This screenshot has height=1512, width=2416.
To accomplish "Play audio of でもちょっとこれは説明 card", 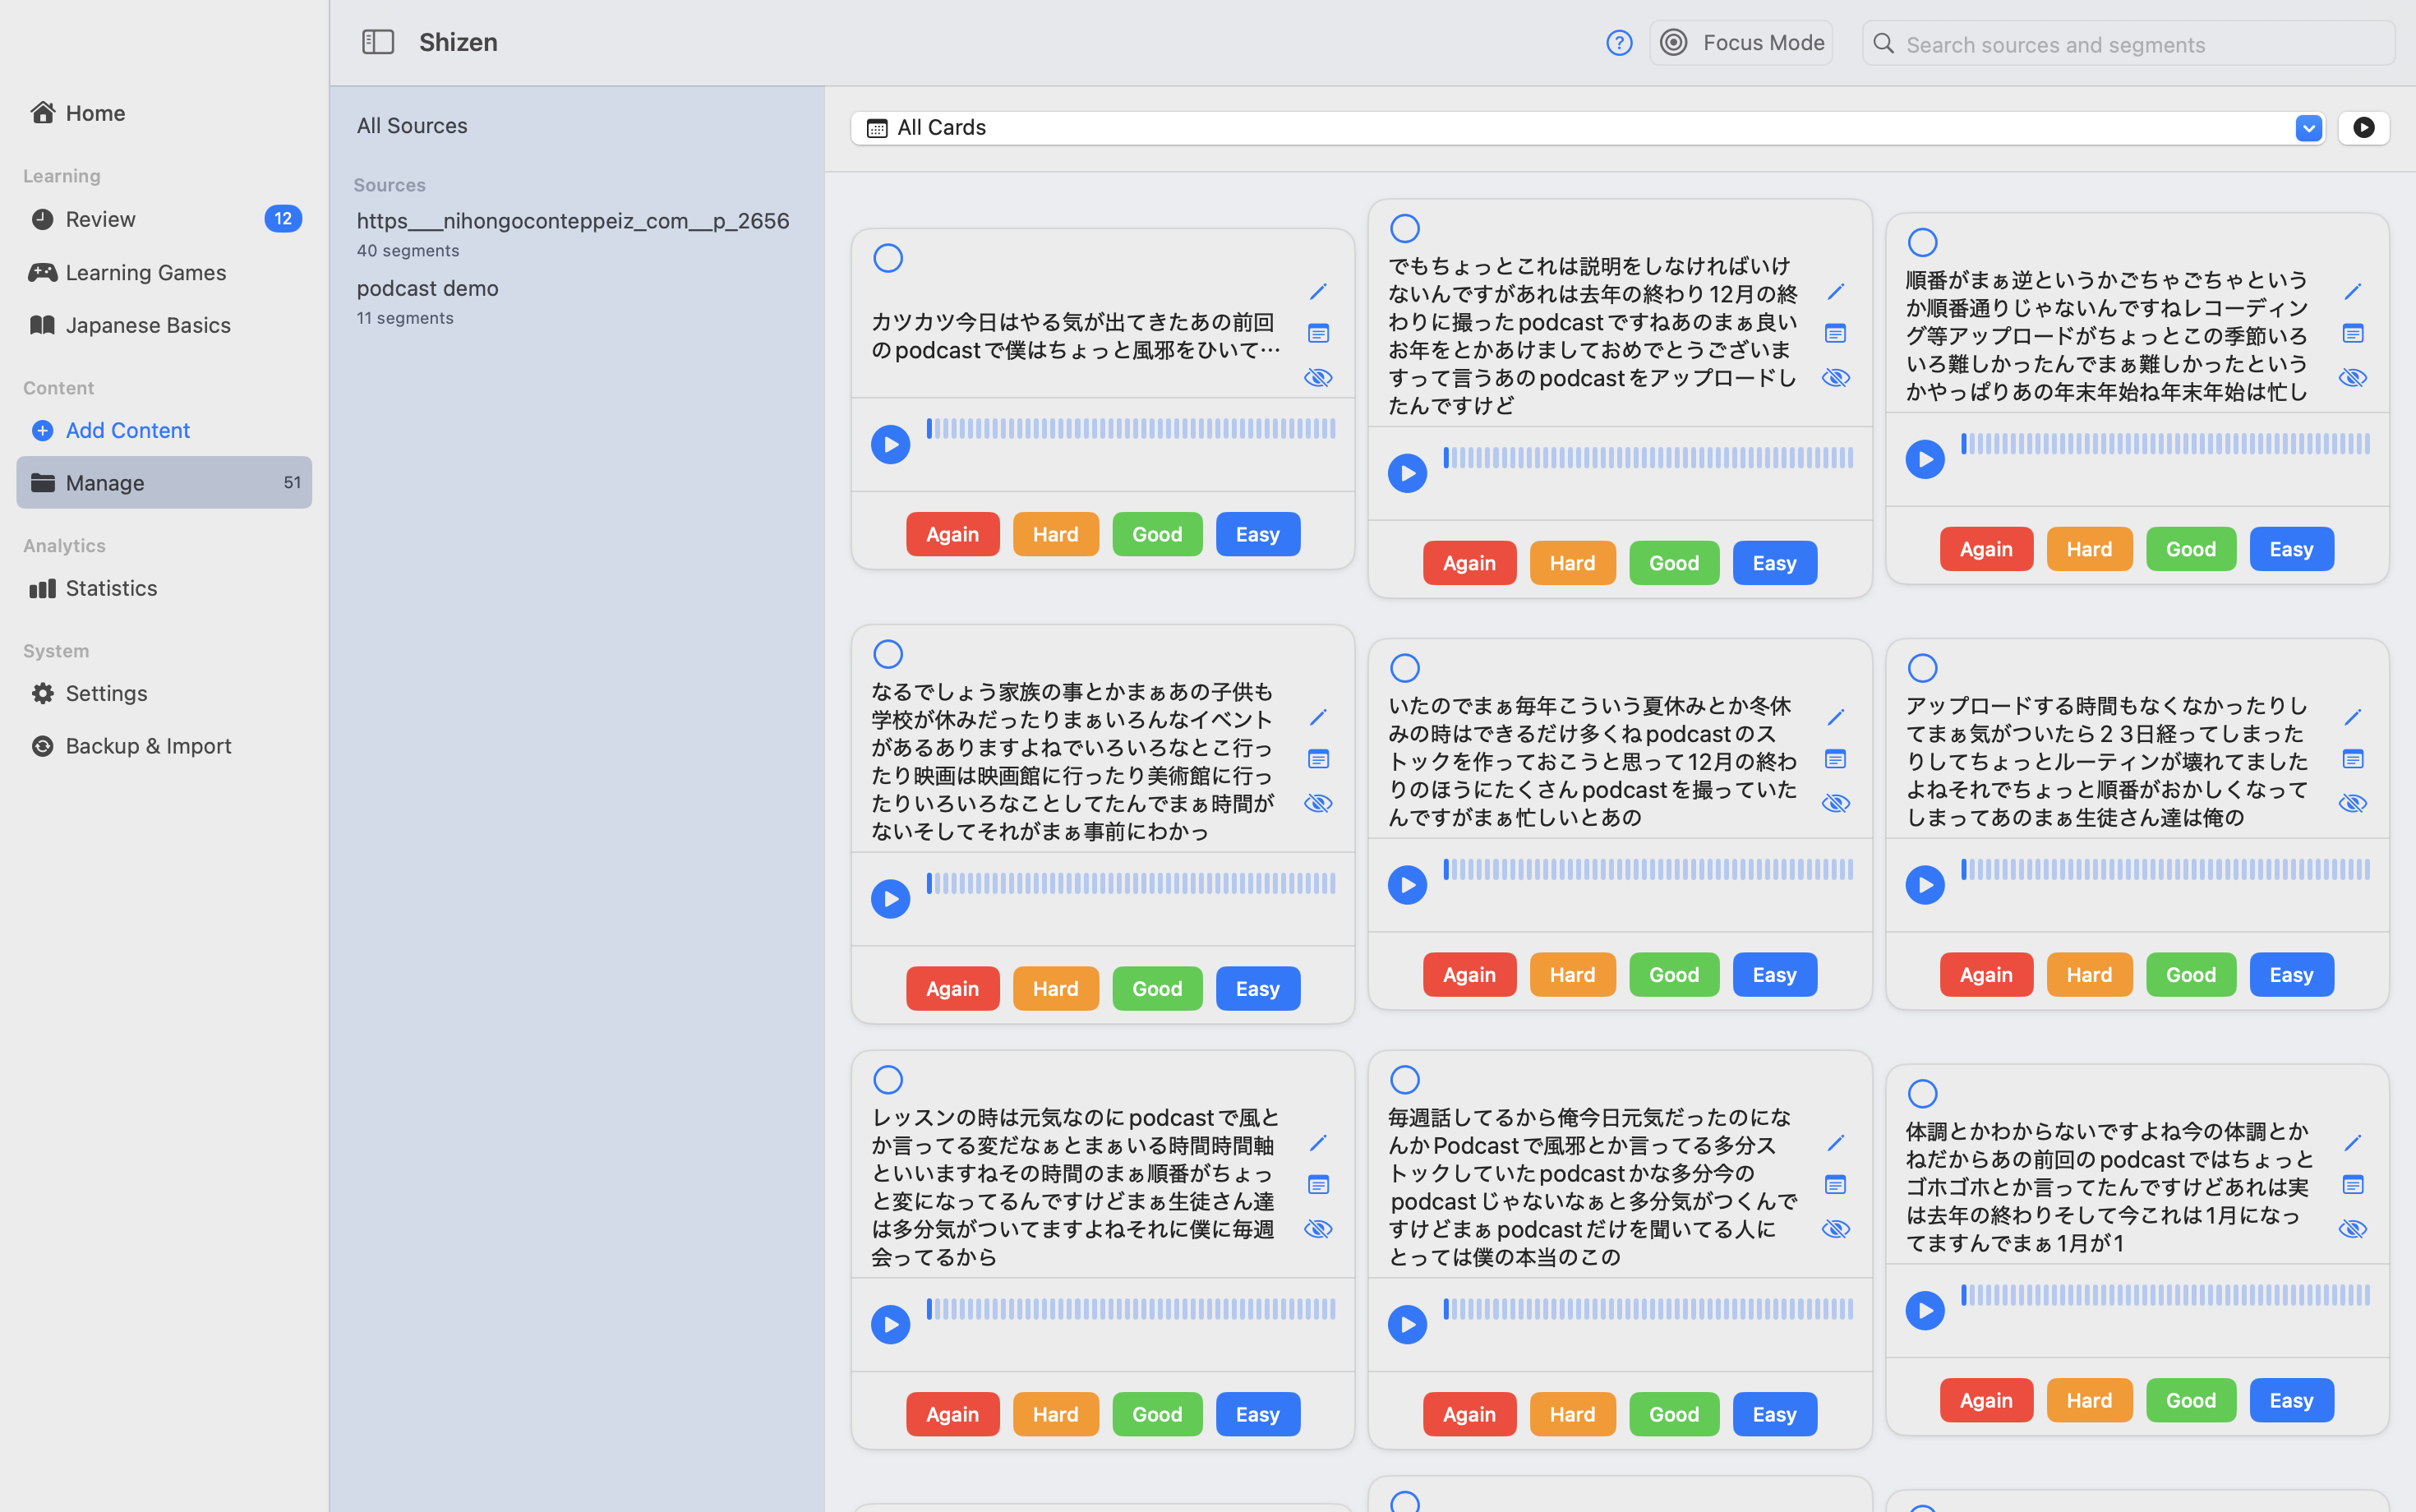I will 1407,474.
